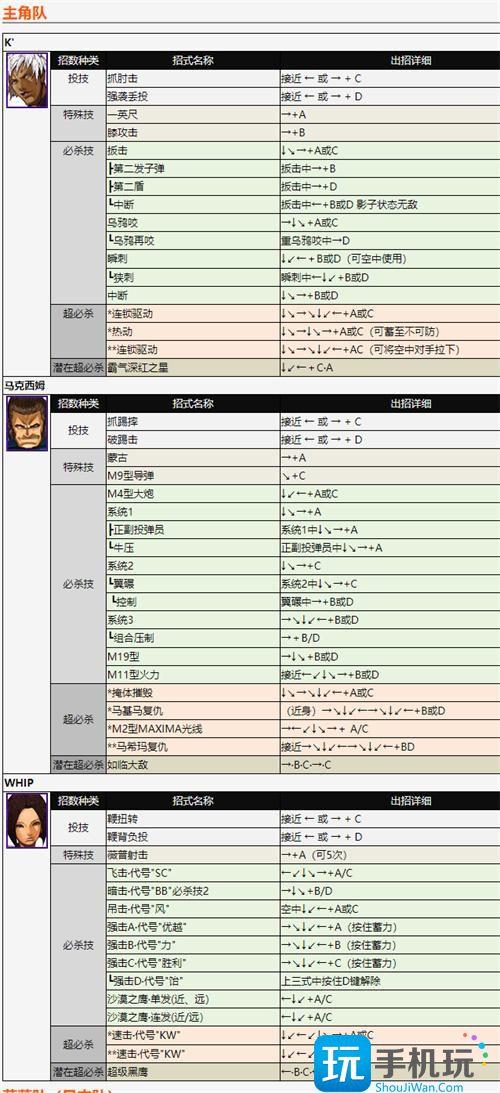Image resolution: width=500 pixels, height=1093 pixels.
Task: Click the 强击B·代号"力" move
Action: (x=141, y=945)
